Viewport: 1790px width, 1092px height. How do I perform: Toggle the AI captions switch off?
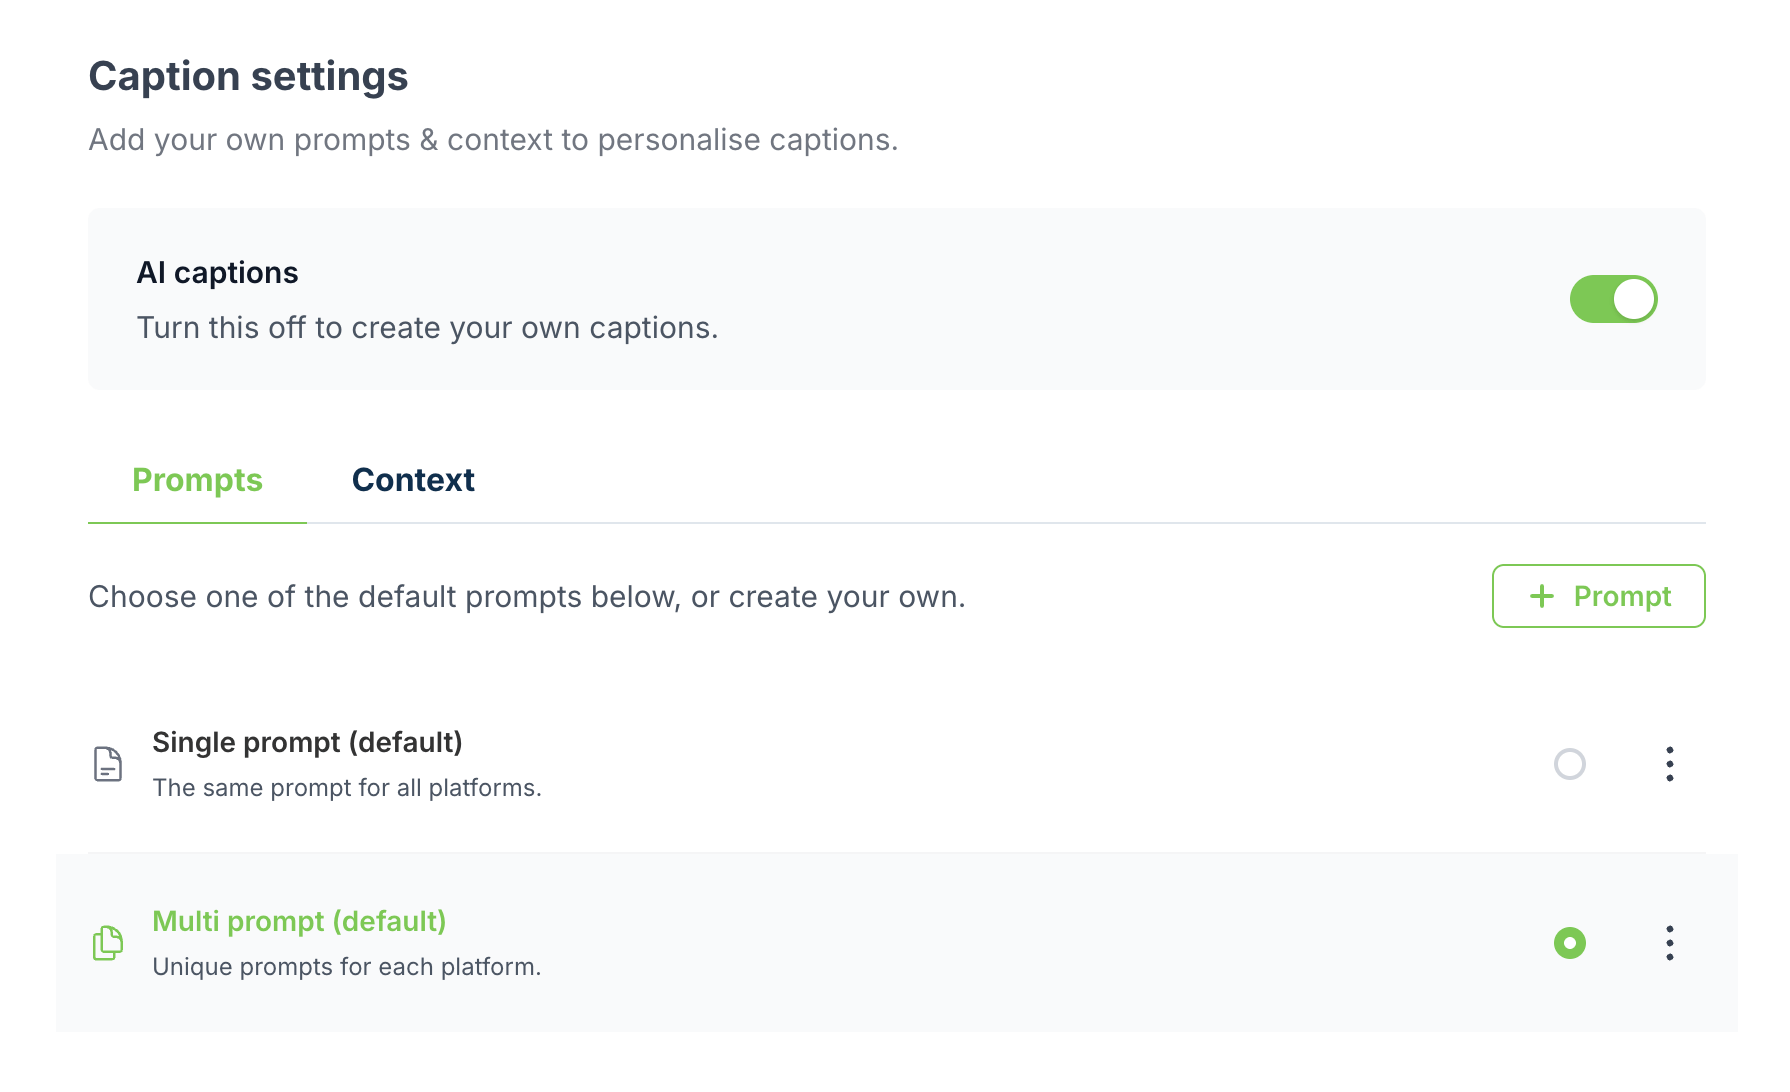point(1613,299)
